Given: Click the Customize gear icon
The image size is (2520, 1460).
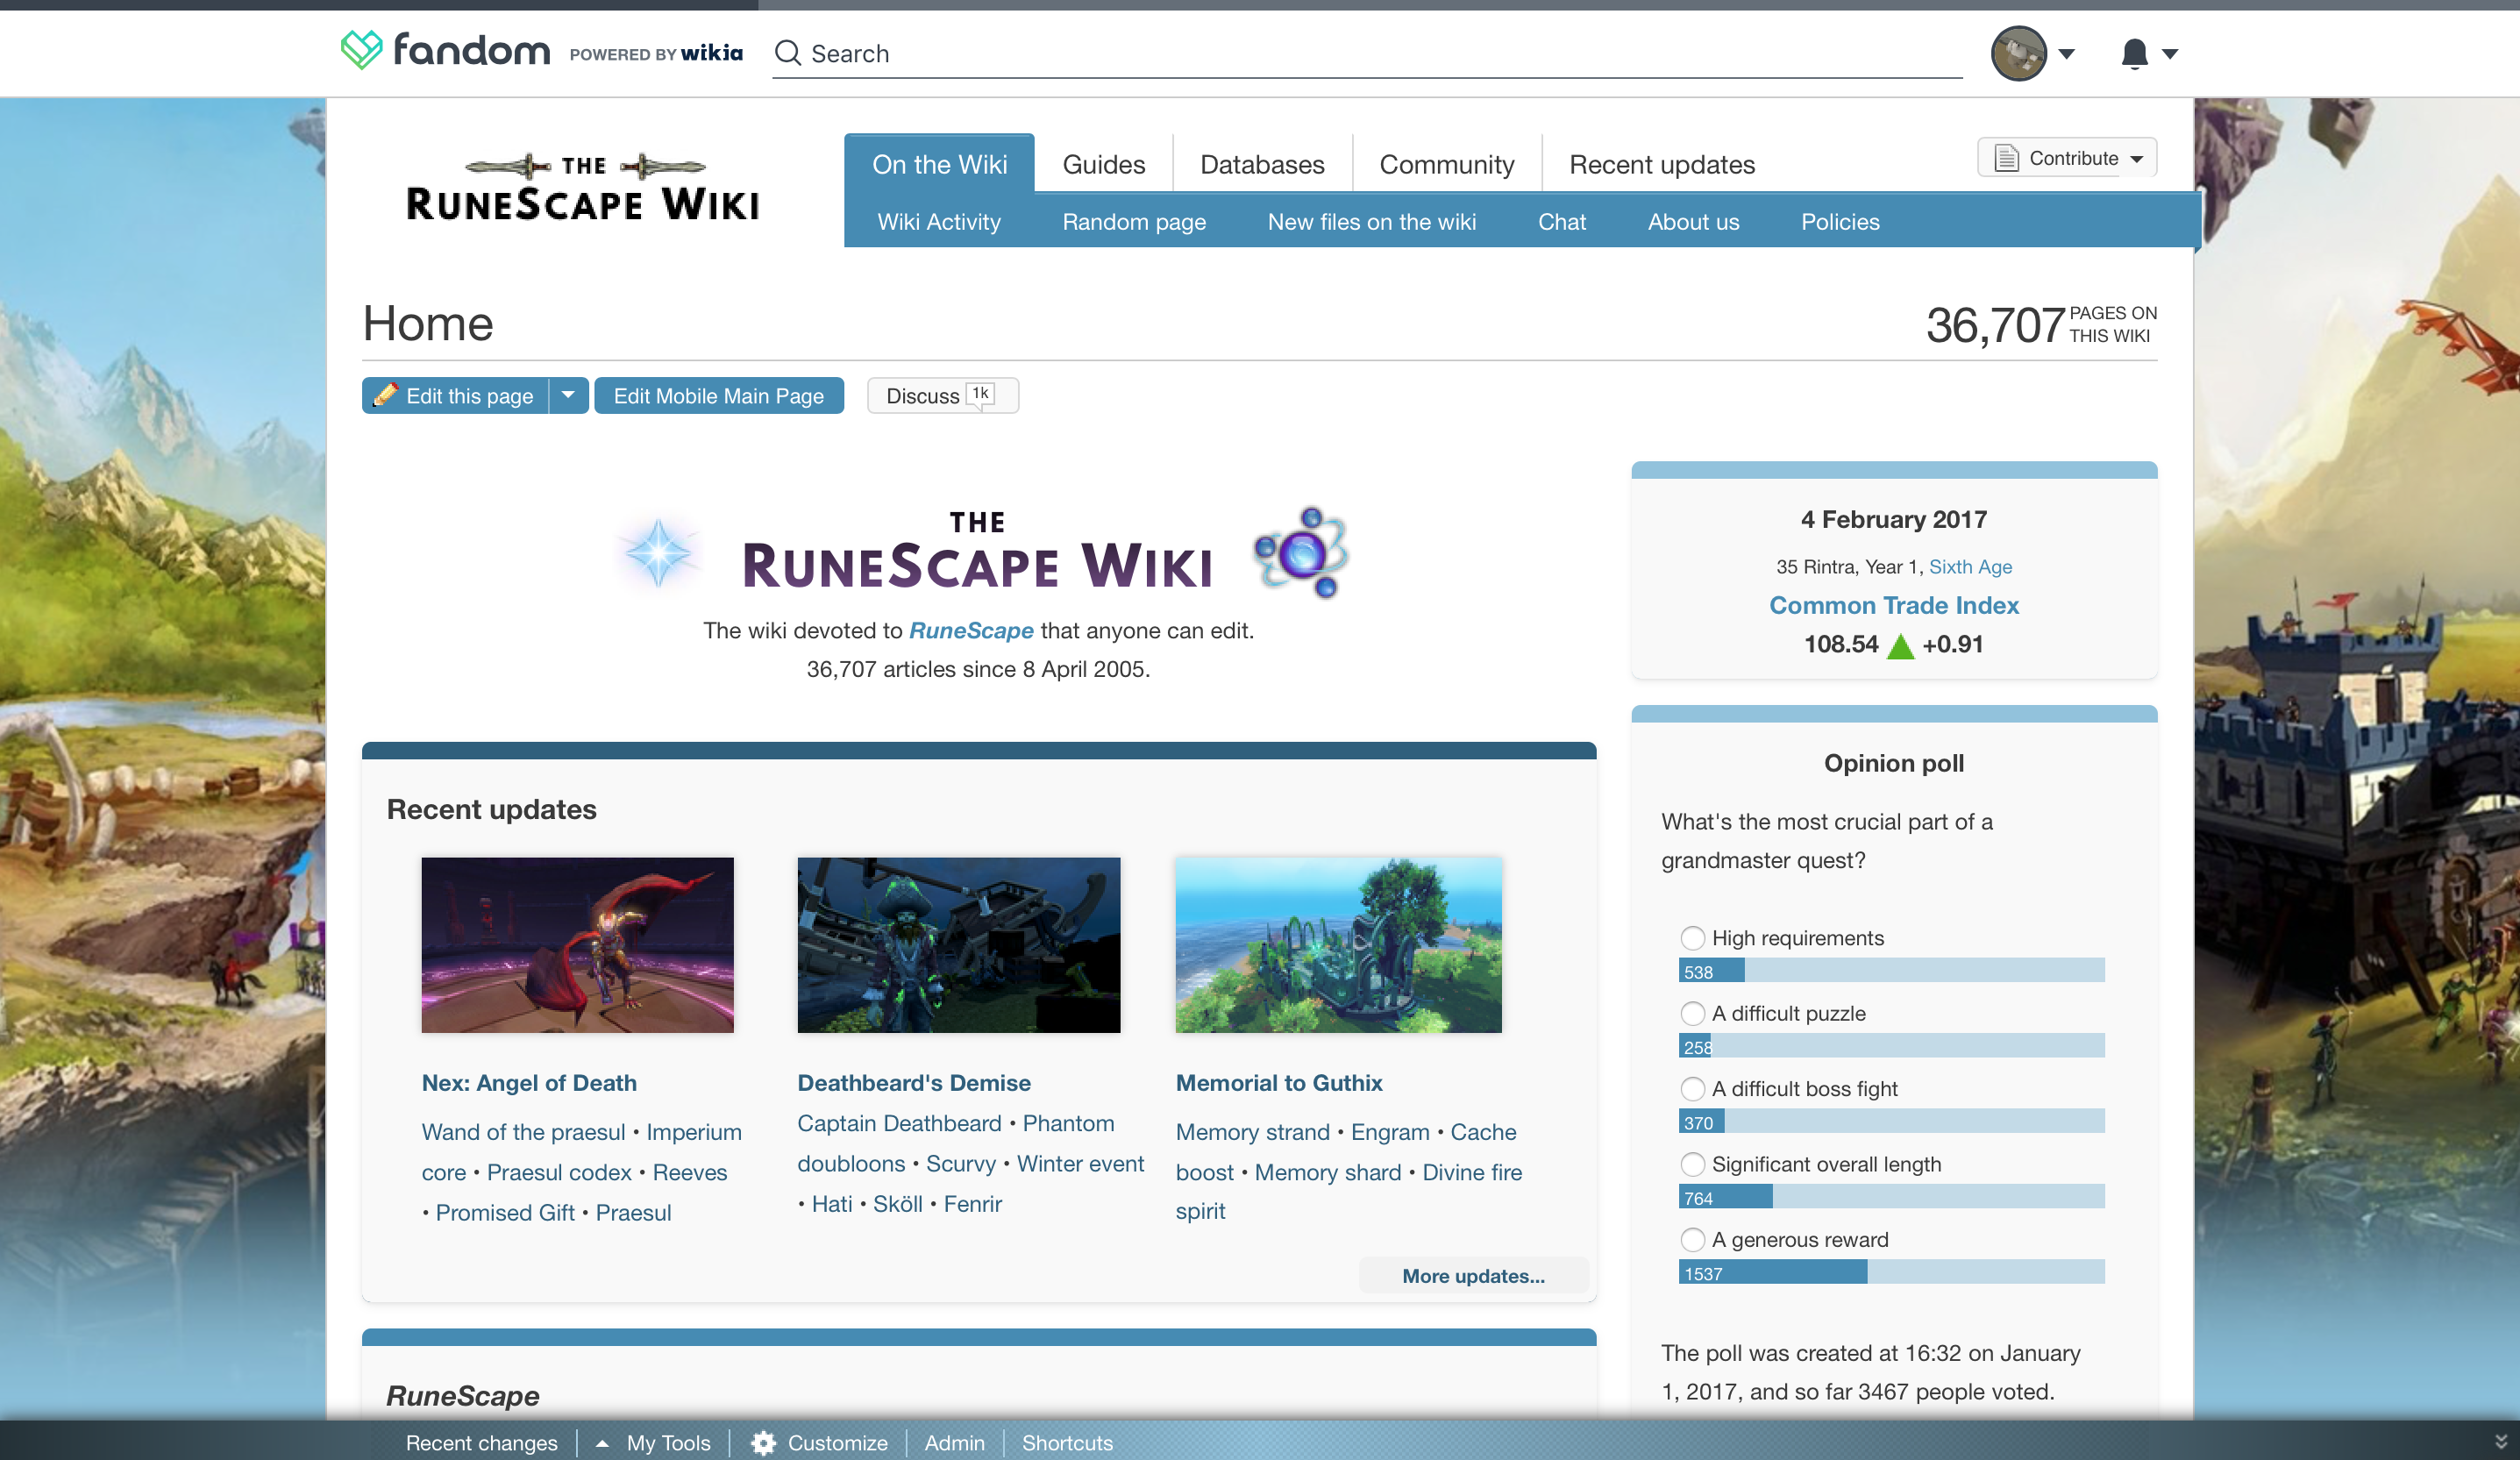Looking at the screenshot, I should pos(764,1442).
